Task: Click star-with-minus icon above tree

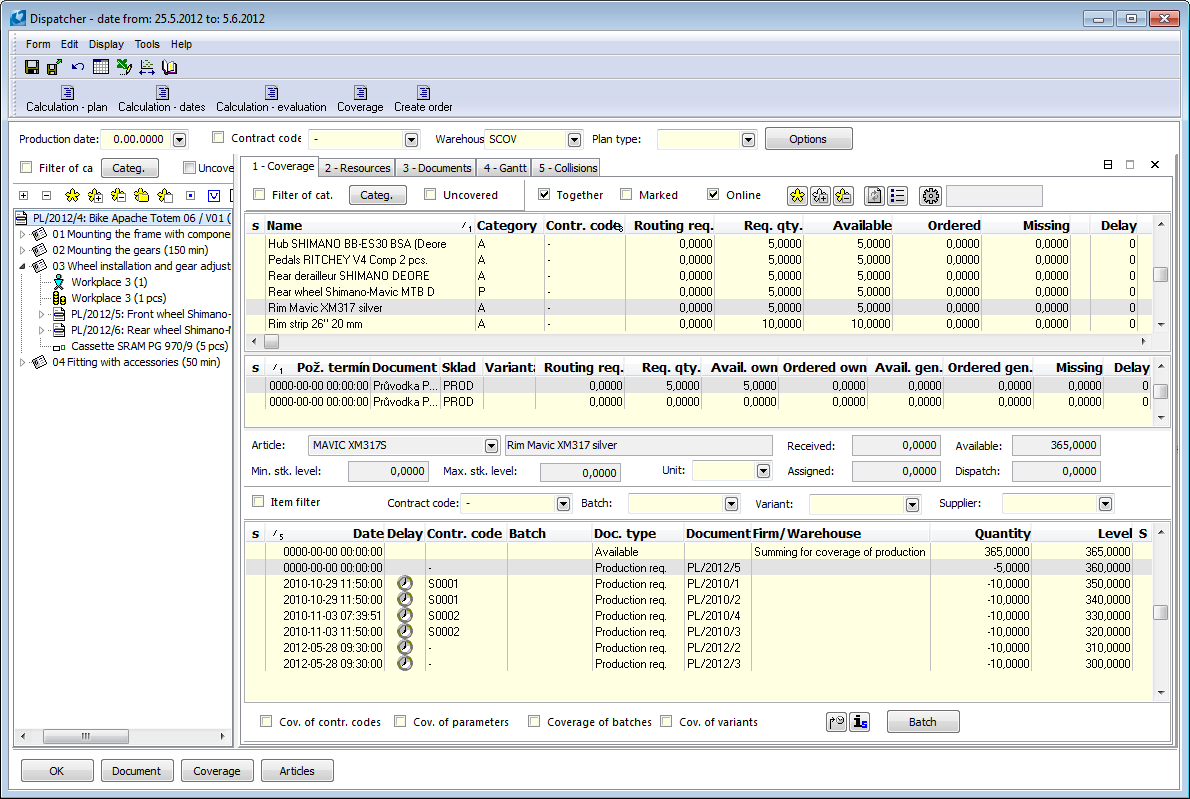Action: (x=118, y=195)
